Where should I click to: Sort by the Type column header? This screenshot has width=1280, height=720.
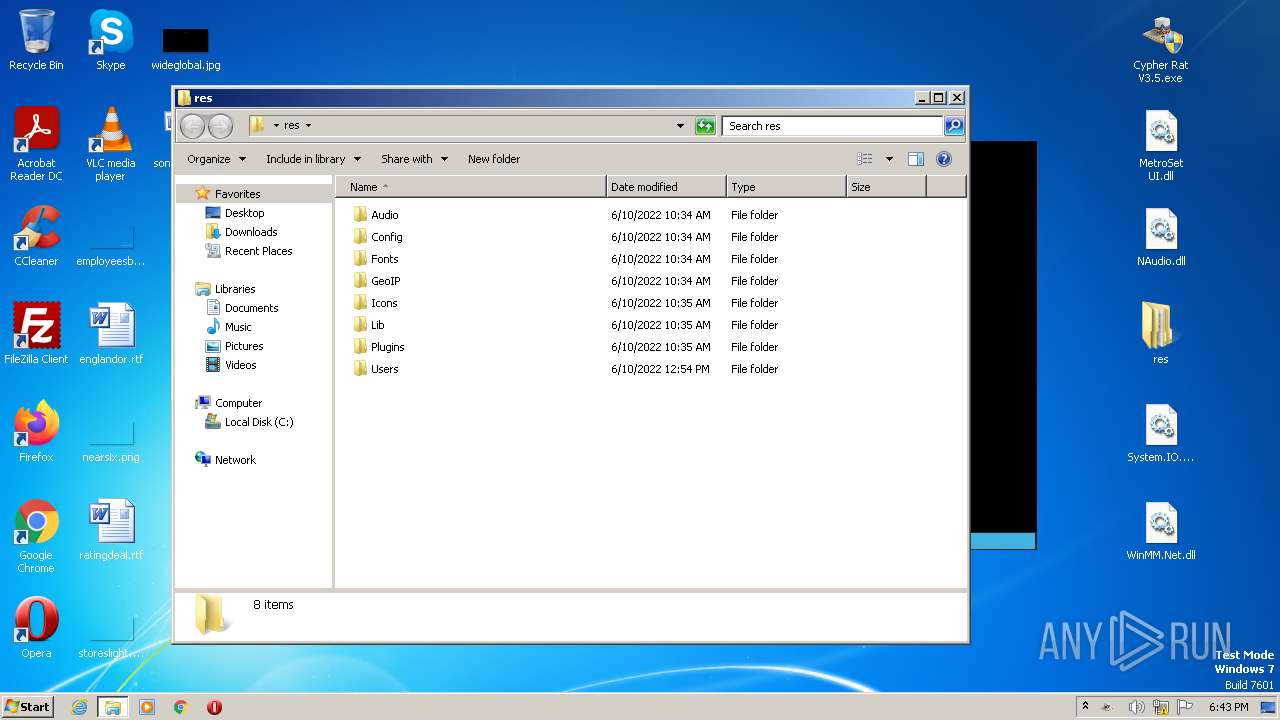pyautogui.click(x=786, y=187)
